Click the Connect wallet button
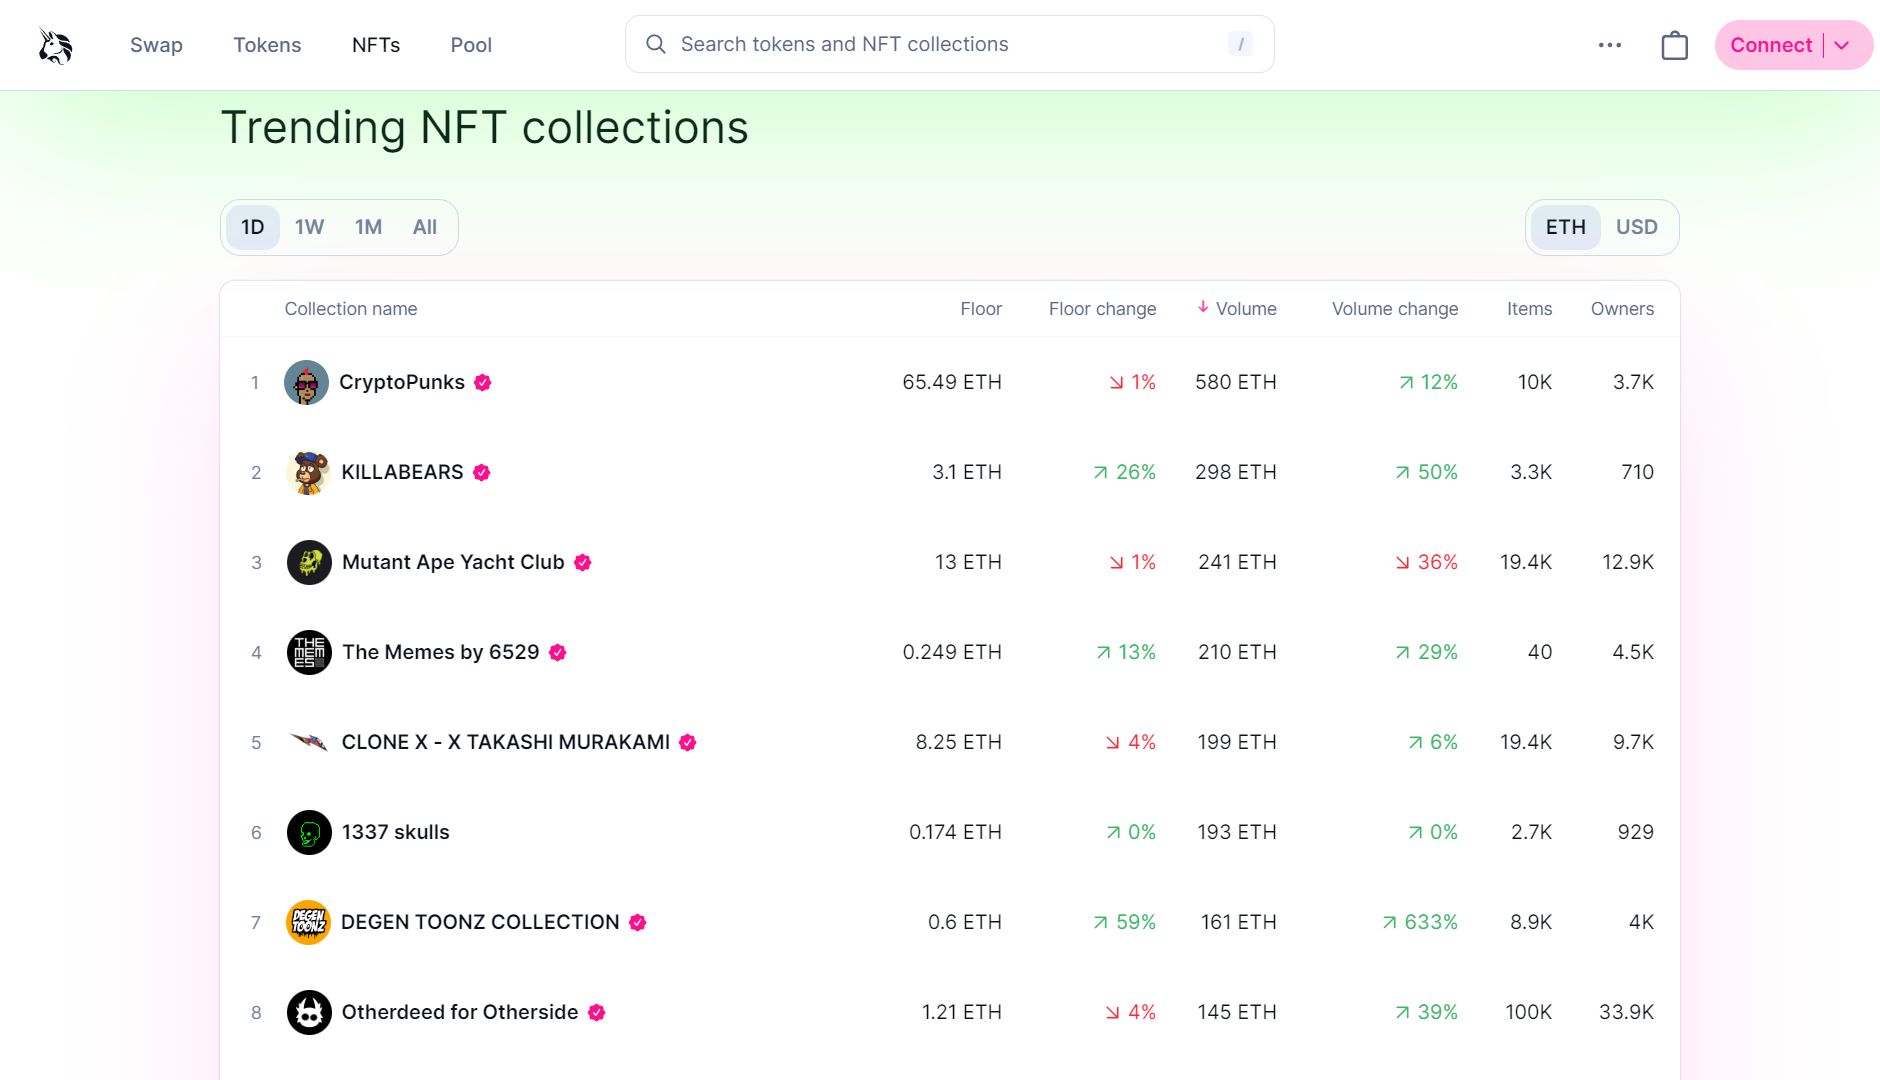This screenshot has width=1880, height=1080. (1771, 45)
